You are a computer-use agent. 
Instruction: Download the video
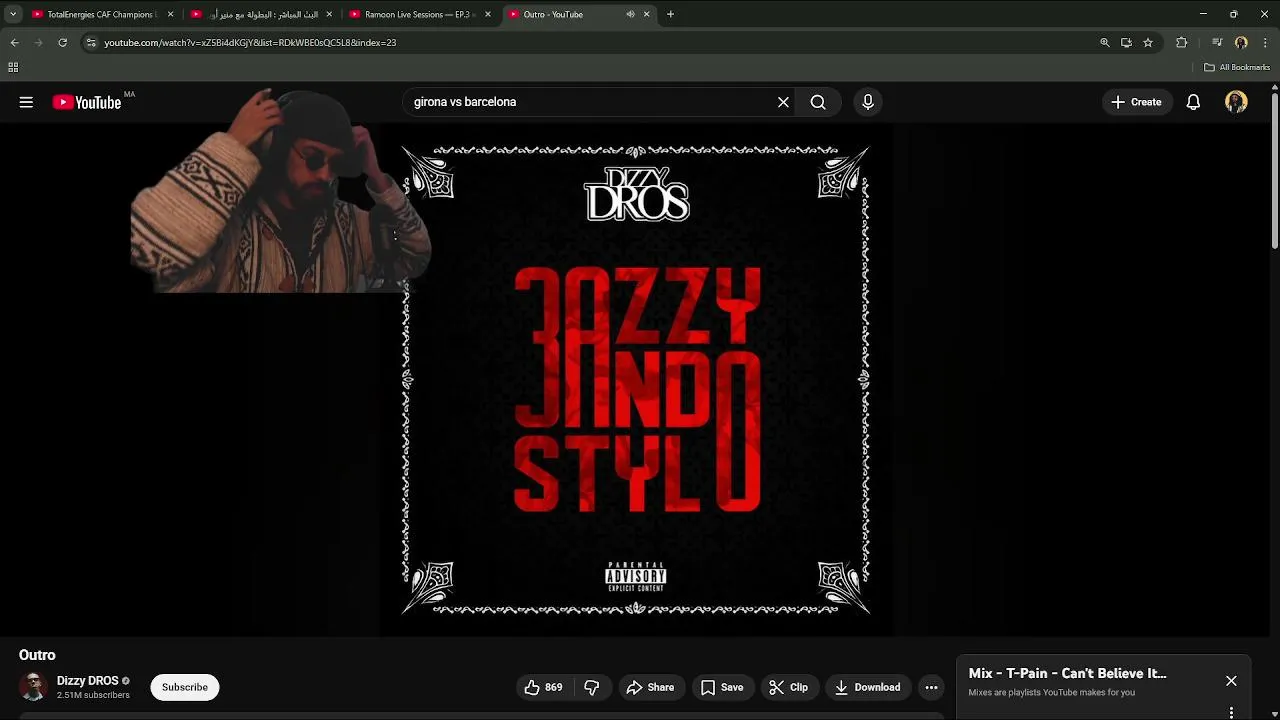point(867,687)
